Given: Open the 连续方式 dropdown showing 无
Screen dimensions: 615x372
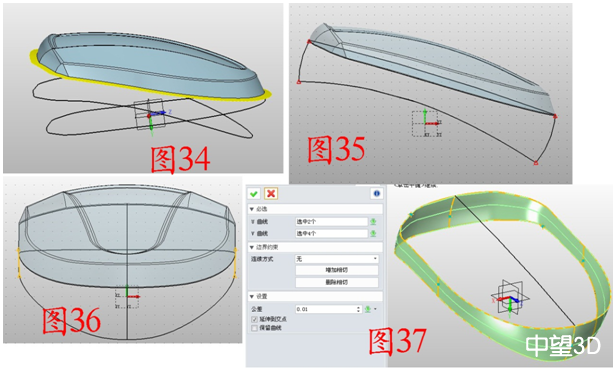Looking at the screenshot, I should (337, 259).
